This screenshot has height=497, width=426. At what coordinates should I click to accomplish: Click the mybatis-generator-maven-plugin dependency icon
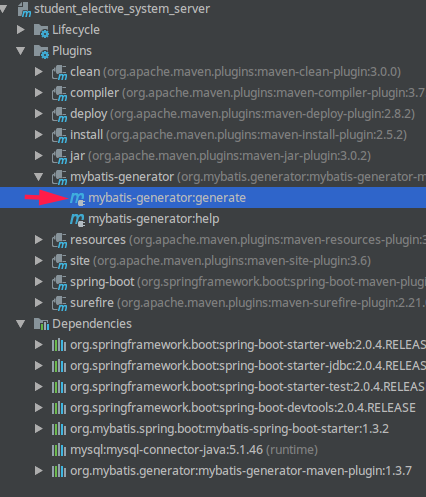pos(59,471)
